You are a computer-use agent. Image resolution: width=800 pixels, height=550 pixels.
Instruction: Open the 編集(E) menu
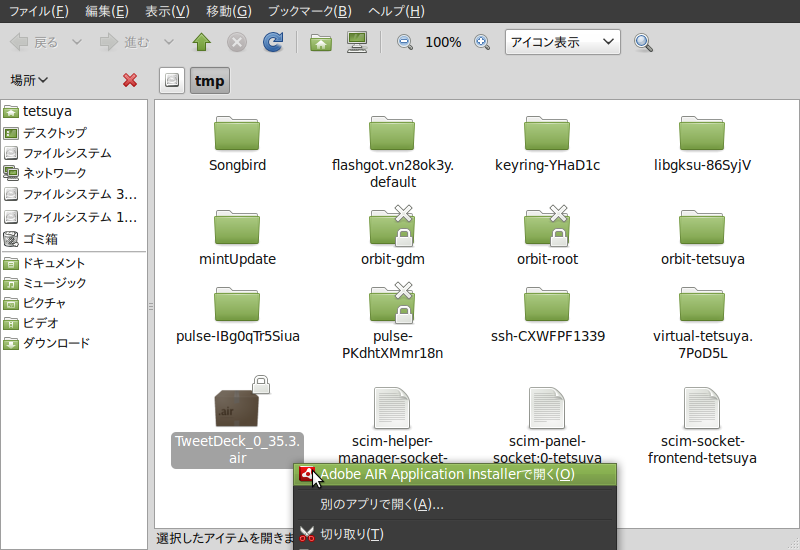[107, 11]
